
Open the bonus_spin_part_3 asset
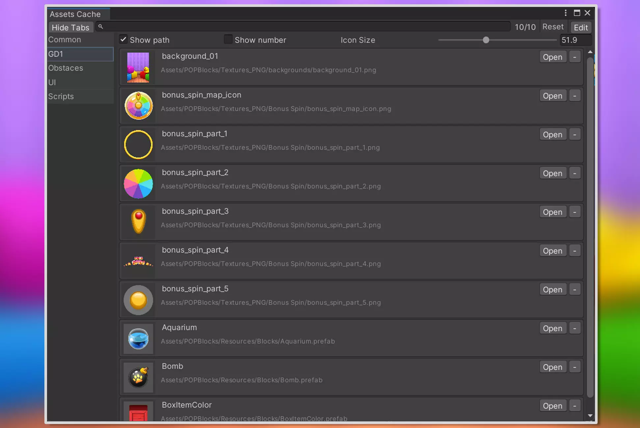[x=552, y=212]
